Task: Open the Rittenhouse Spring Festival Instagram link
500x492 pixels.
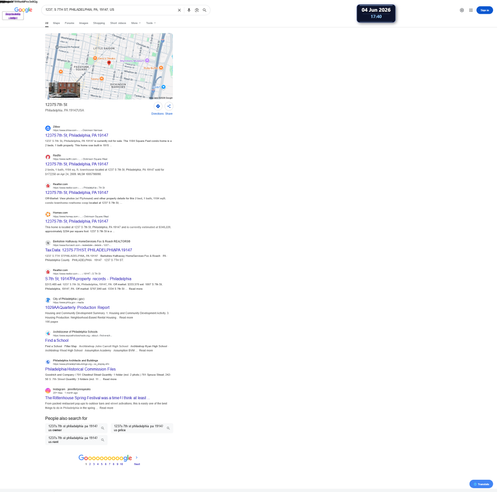Action: pos(97,399)
